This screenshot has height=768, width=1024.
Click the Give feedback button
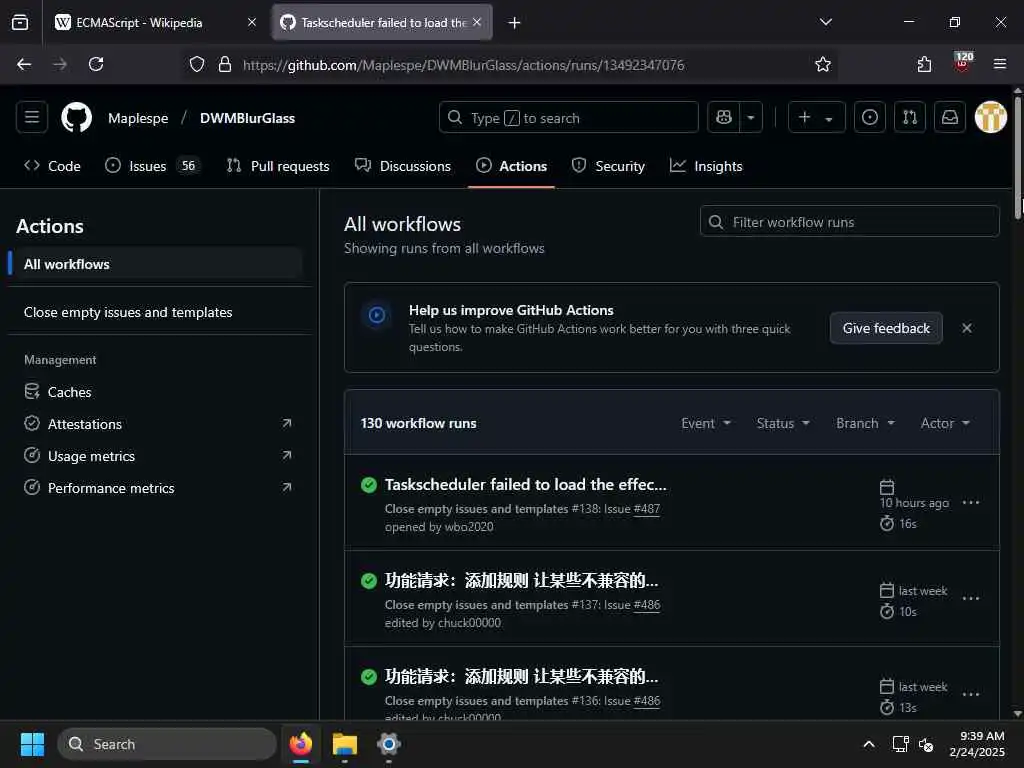886,328
